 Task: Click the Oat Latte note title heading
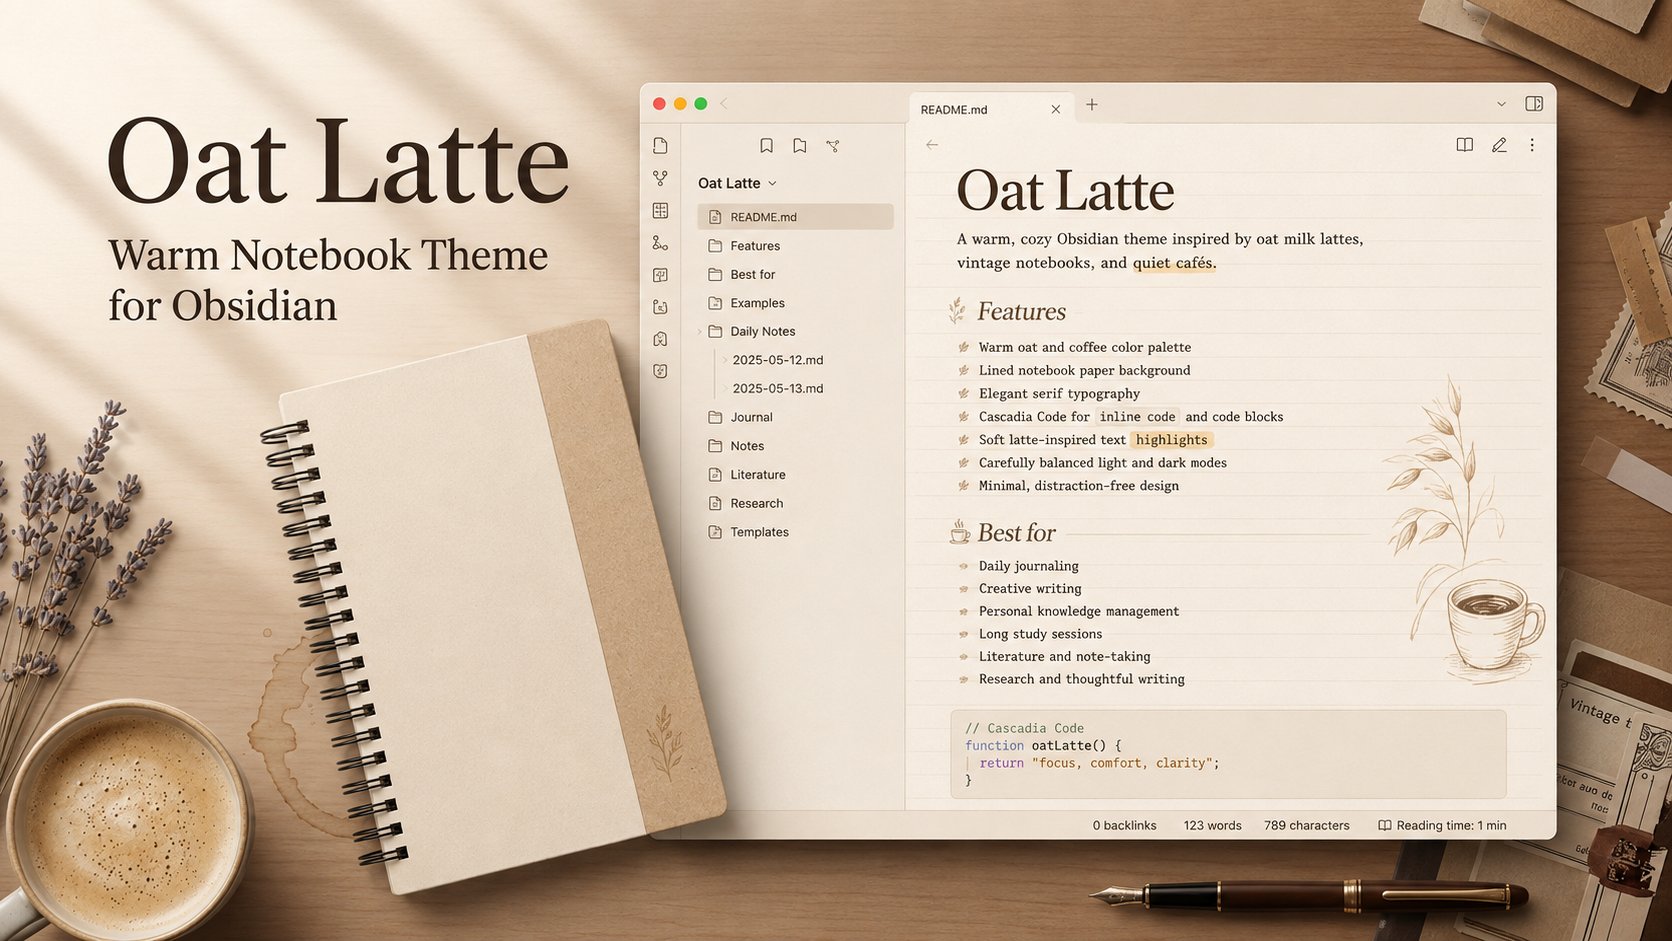tap(1065, 190)
